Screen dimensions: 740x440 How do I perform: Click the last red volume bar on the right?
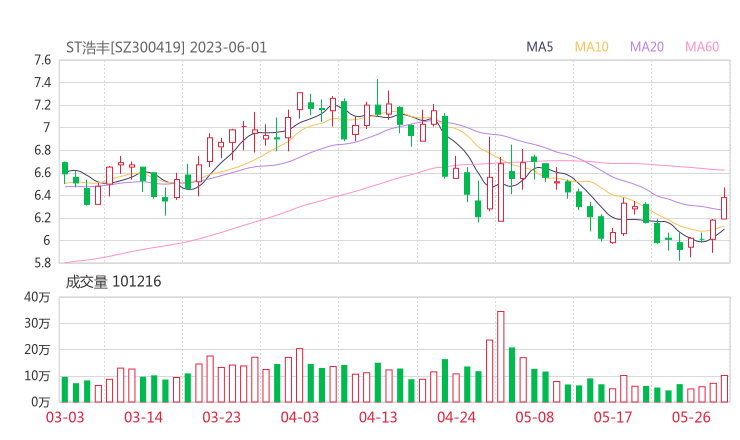click(724, 389)
